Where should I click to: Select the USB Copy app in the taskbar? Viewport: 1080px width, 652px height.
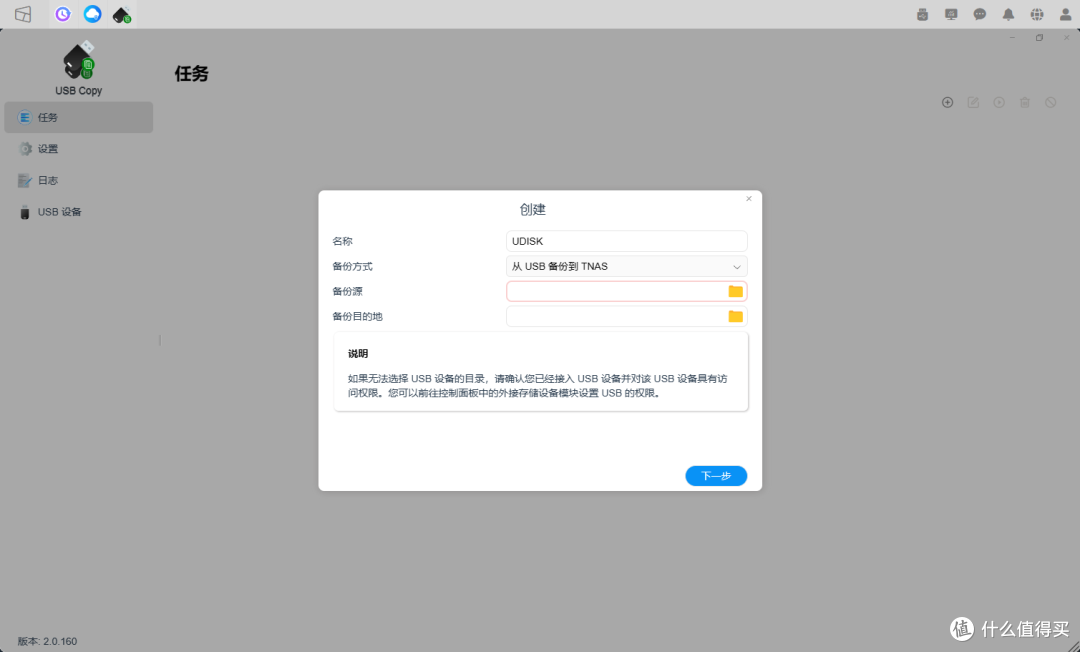click(122, 14)
